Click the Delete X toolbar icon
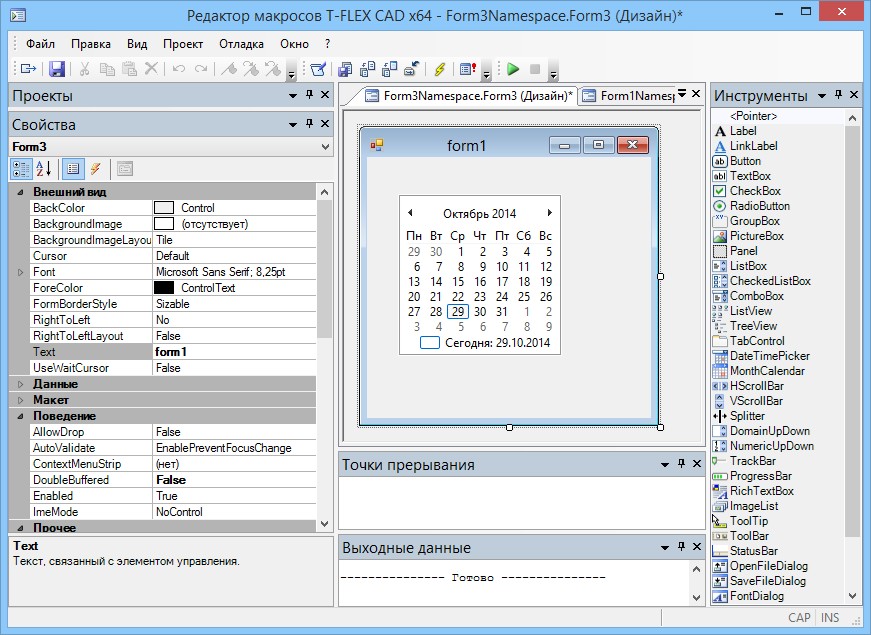This screenshot has width=871, height=635. tap(151, 69)
